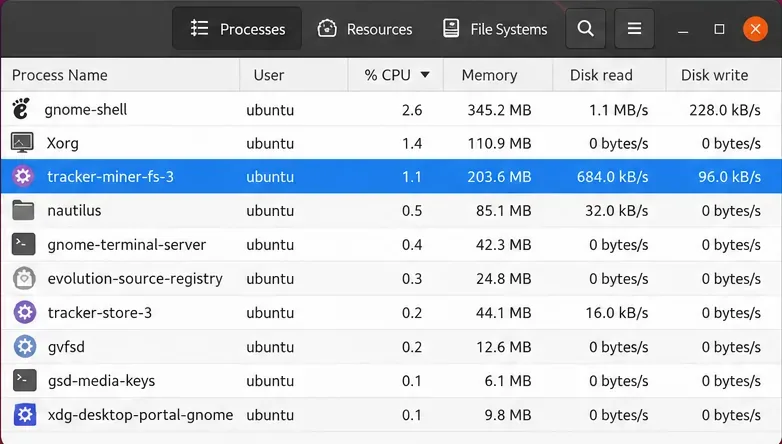The image size is (782, 444).
Task: Open the search button in header bar
Action: click(586, 29)
